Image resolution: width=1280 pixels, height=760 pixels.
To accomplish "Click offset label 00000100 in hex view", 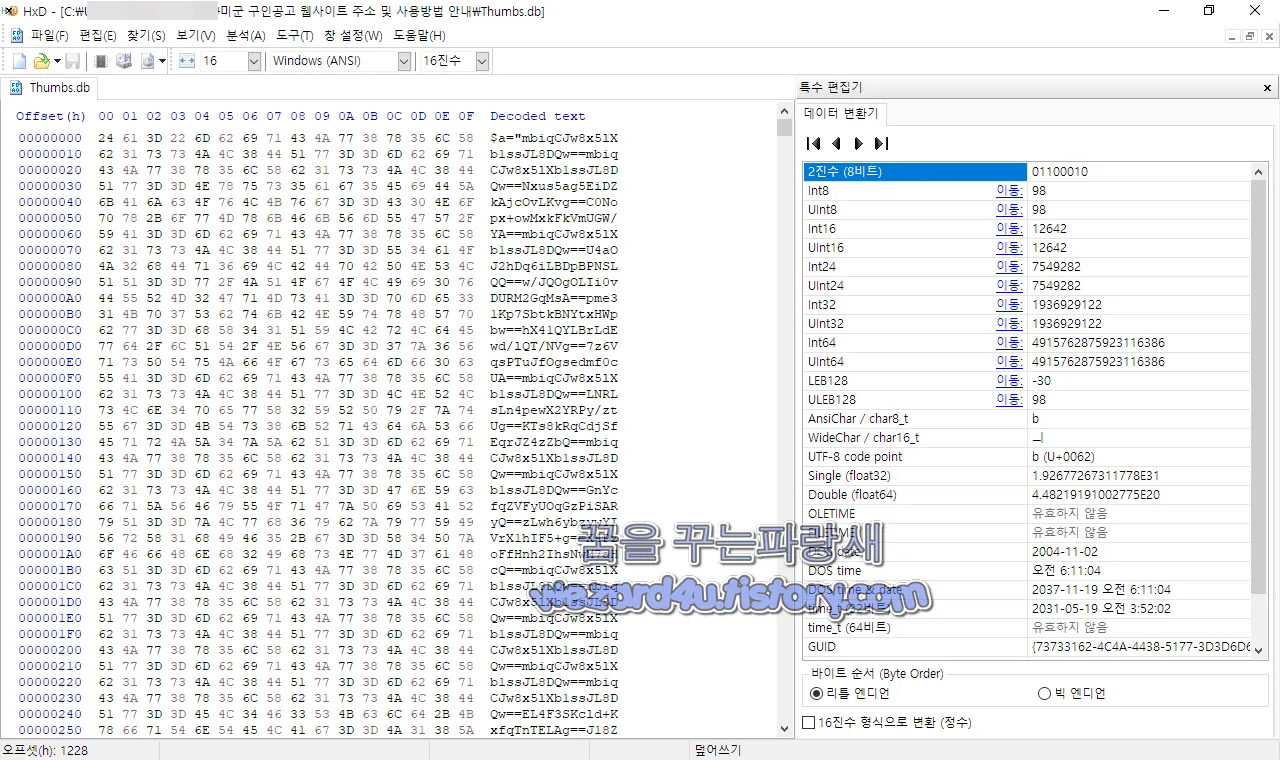I will pyautogui.click(x=50, y=394).
